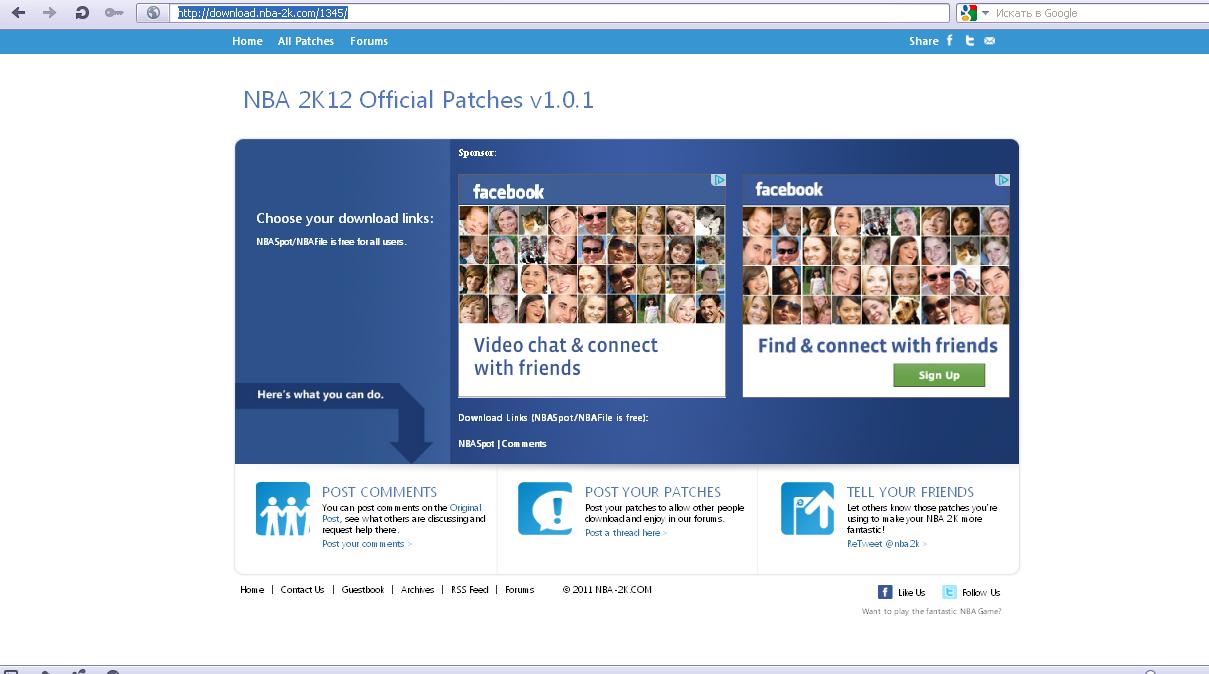Click the globe site-info icon

click(x=153, y=13)
